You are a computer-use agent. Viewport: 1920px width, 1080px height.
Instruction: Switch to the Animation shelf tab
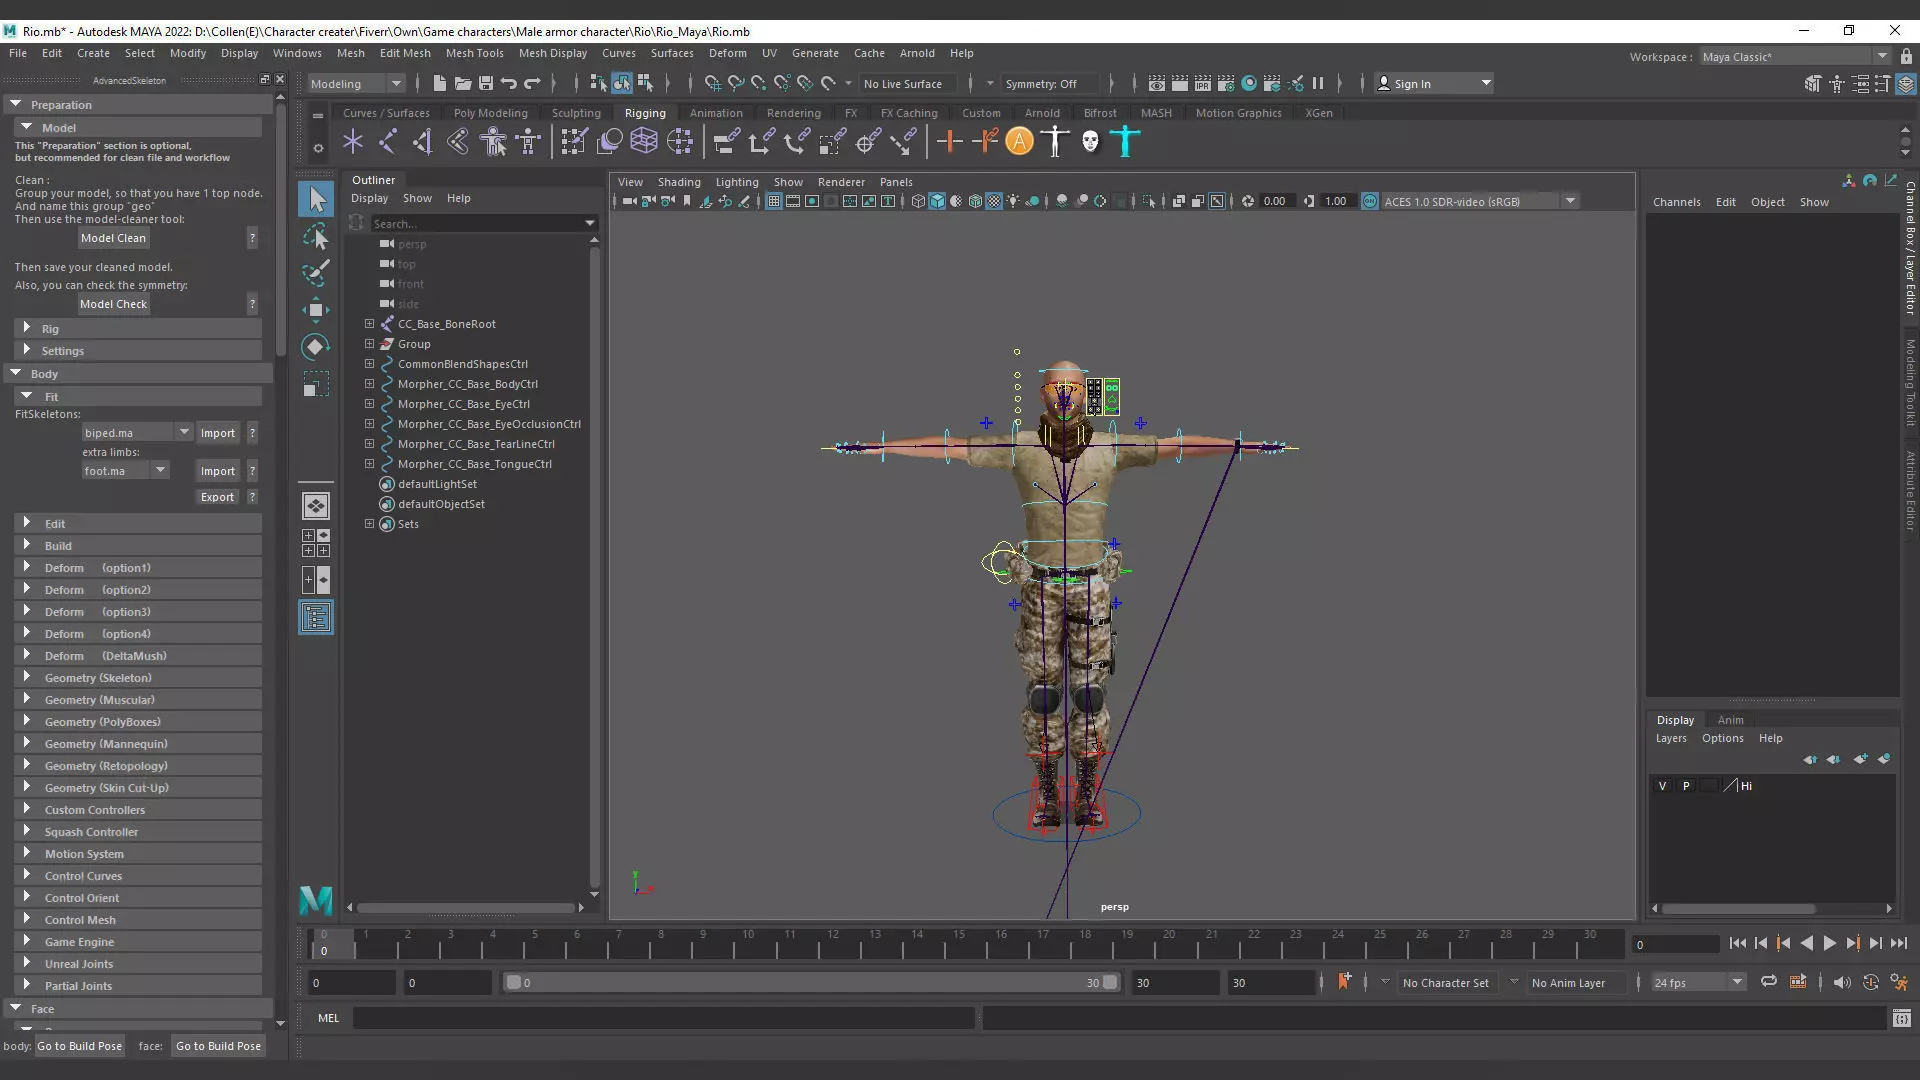click(715, 113)
